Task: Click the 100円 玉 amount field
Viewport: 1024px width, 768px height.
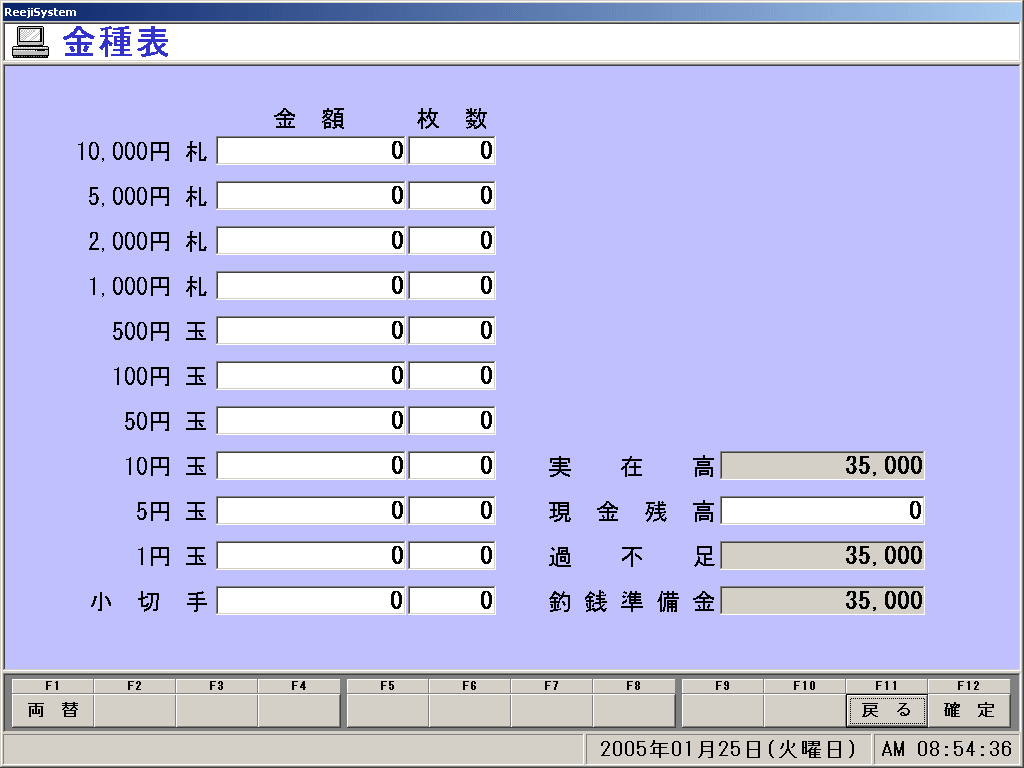Action: click(311, 376)
